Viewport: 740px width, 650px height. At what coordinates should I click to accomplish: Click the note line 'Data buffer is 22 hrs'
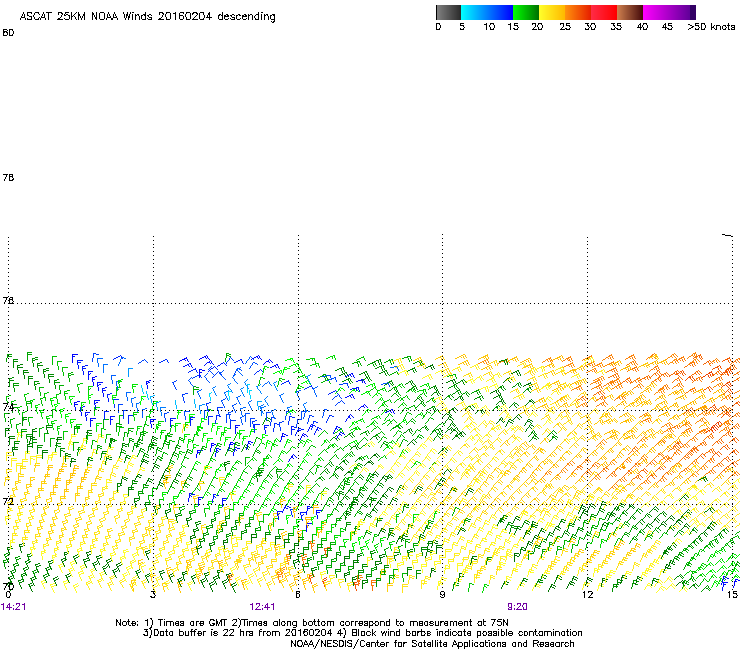362,633
